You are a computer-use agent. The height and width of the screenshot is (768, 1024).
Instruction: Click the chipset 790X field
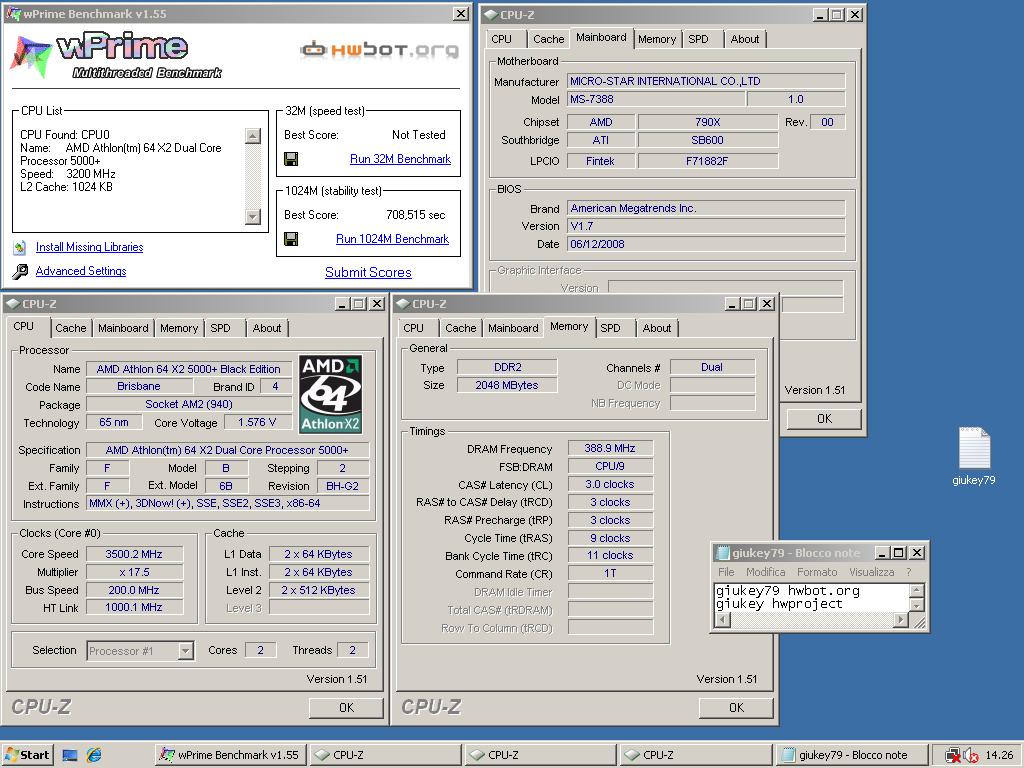(708, 122)
